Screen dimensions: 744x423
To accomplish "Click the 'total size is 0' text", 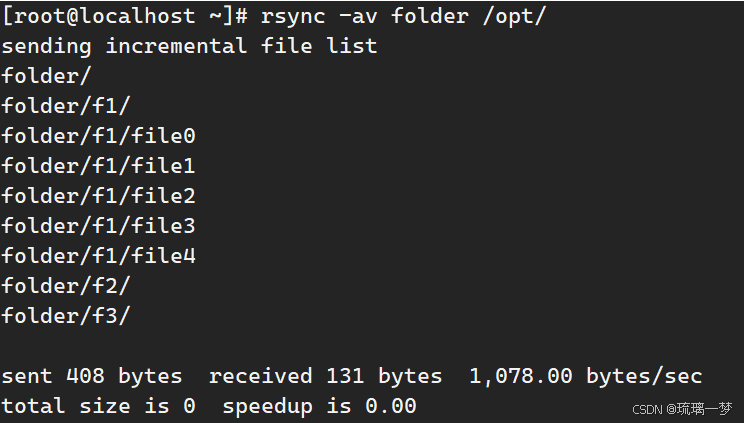I will (98, 406).
